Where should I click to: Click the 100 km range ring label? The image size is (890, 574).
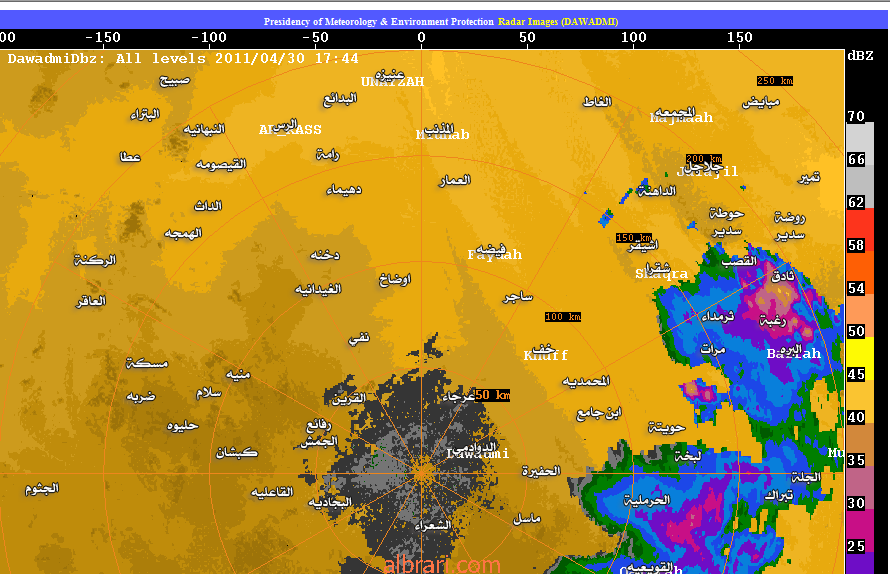point(562,317)
